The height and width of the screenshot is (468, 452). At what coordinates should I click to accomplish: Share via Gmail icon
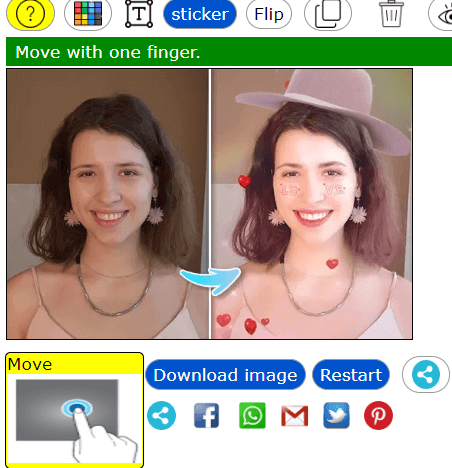(295, 416)
